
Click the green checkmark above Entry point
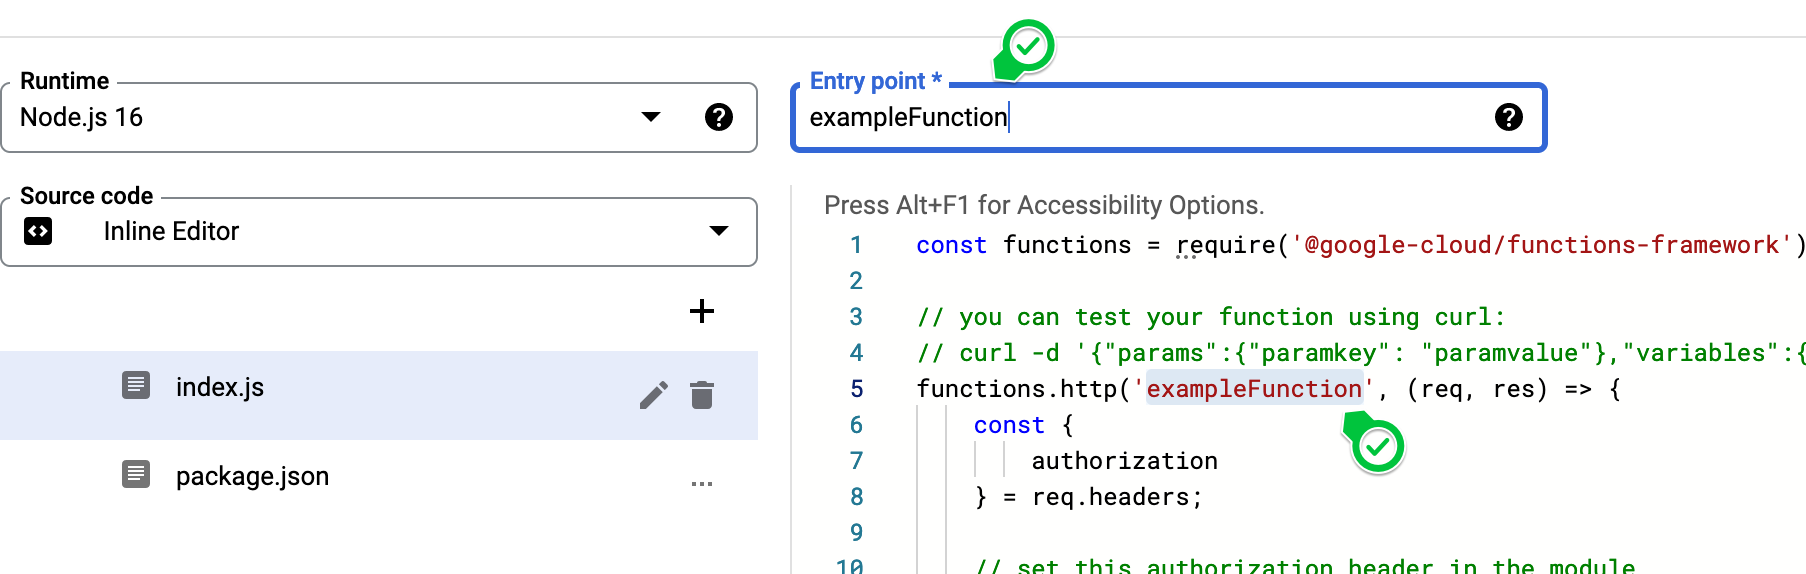coord(1028,46)
